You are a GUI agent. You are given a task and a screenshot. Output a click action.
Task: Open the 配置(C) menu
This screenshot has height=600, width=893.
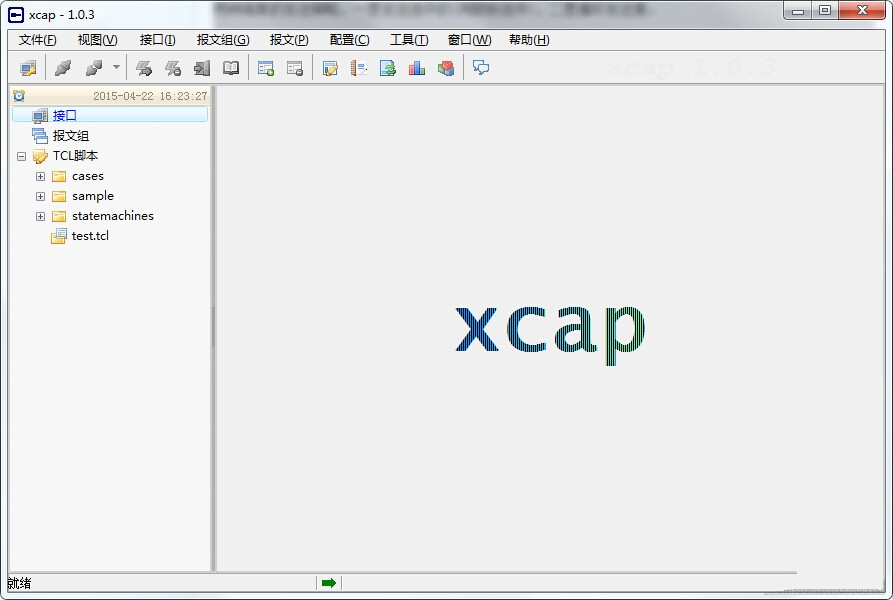coord(348,39)
